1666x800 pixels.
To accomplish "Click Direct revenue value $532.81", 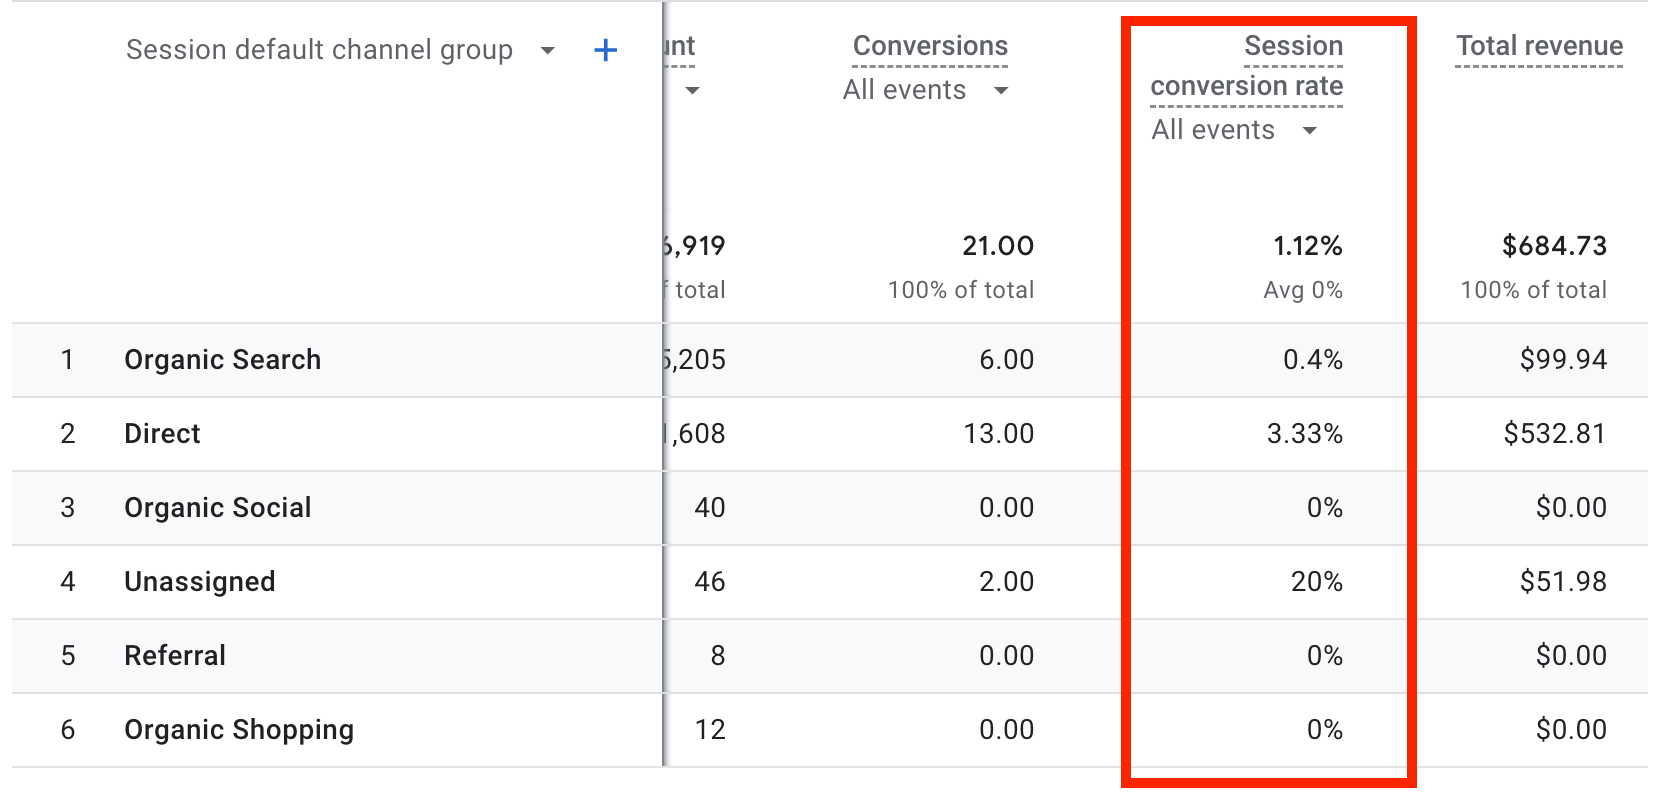I will click(1554, 434).
